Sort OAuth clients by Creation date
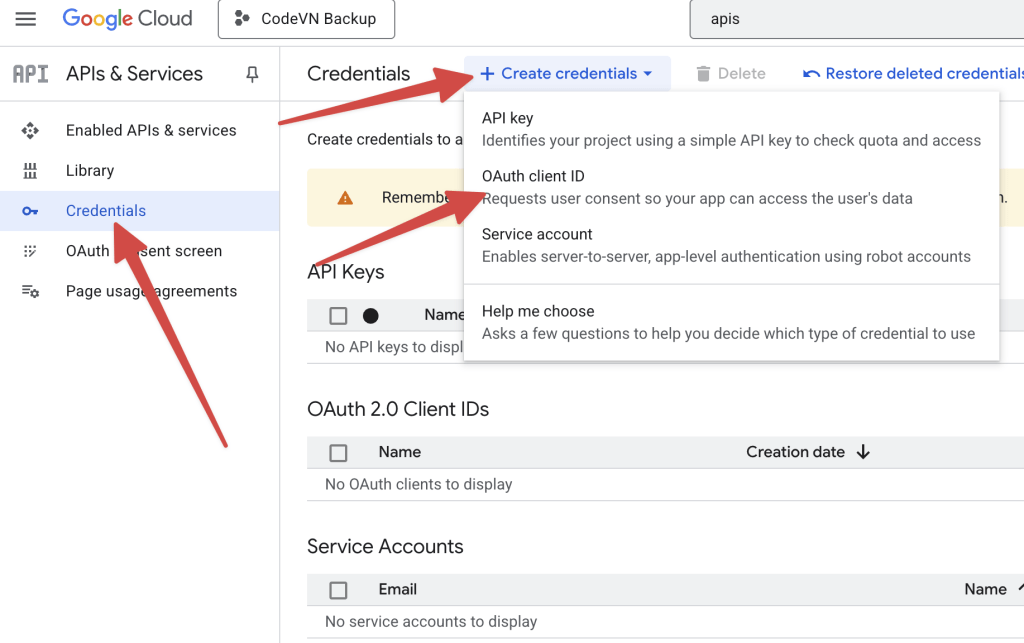This screenshot has width=1024, height=643. pos(795,452)
